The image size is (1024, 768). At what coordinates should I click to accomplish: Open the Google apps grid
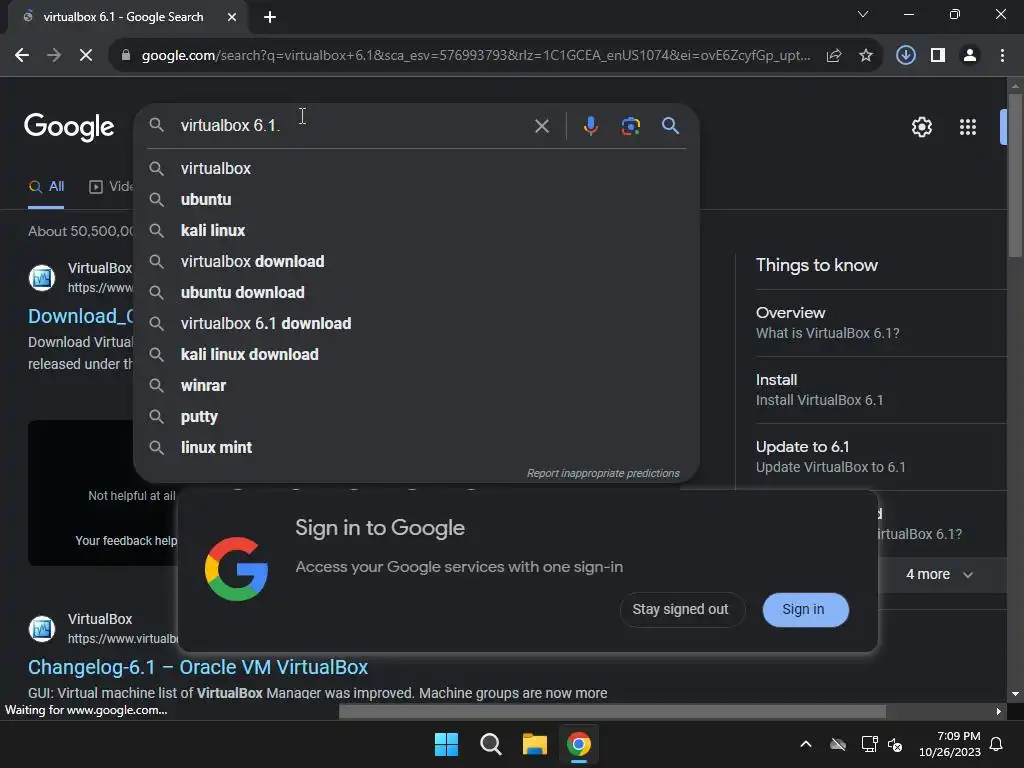click(968, 127)
